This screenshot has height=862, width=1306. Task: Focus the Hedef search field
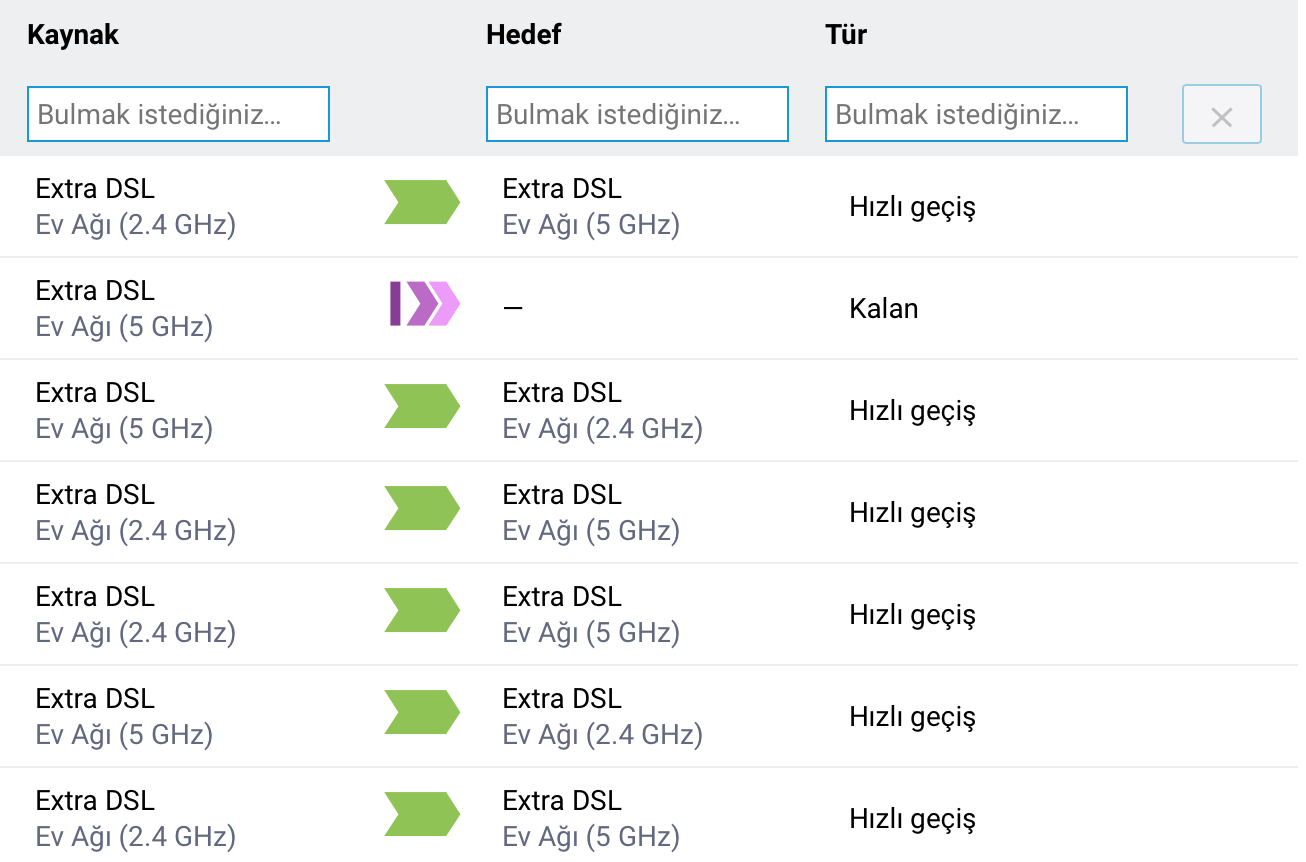pyautogui.click(x=637, y=114)
